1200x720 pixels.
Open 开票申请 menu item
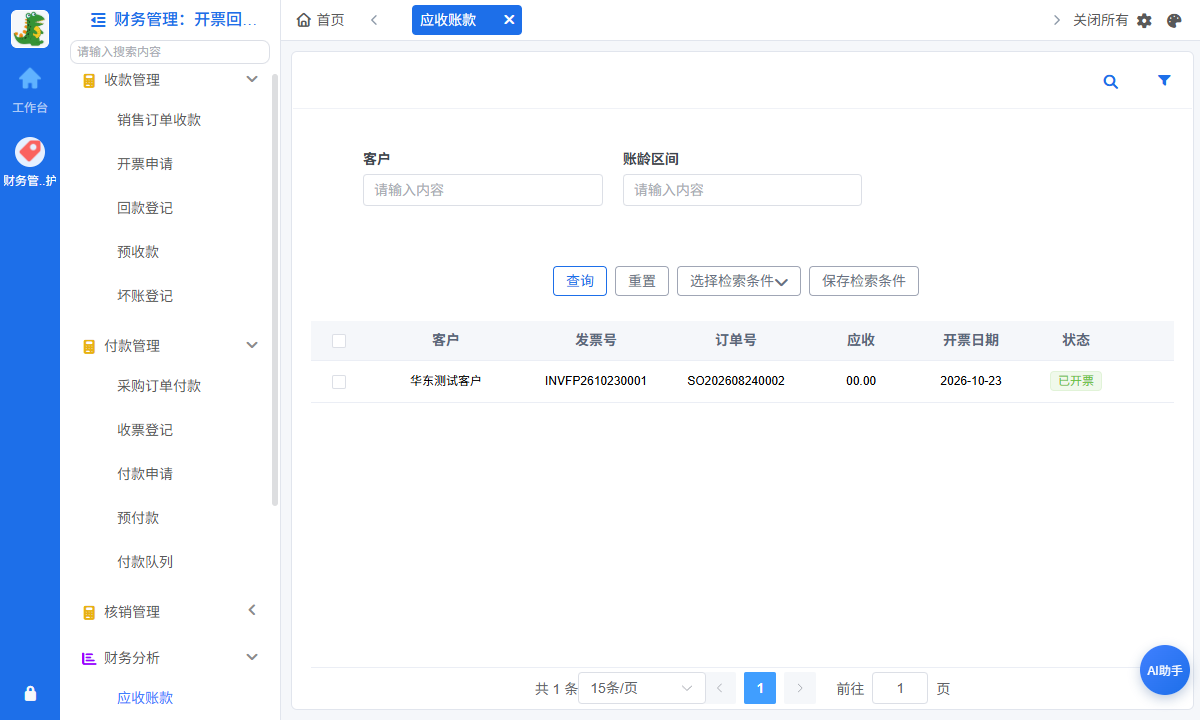pos(145,164)
